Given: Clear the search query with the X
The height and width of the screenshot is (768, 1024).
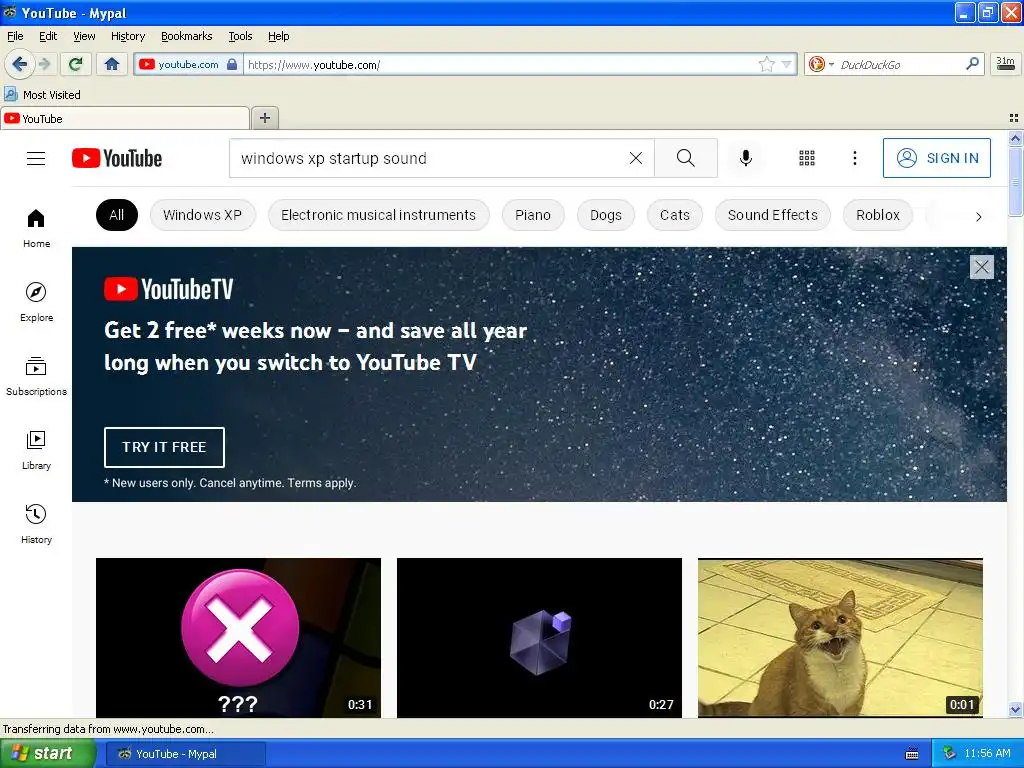Looking at the screenshot, I should click(x=635, y=158).
